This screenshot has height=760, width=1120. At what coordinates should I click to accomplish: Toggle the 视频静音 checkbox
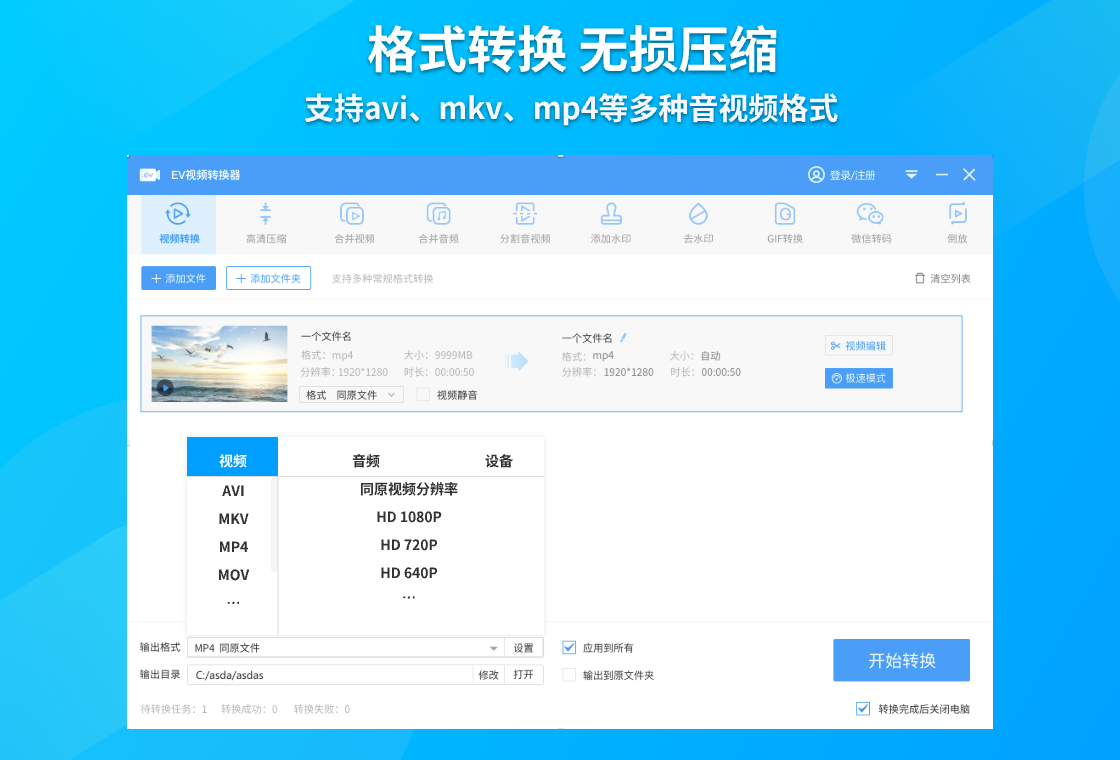tap(423, 395)
